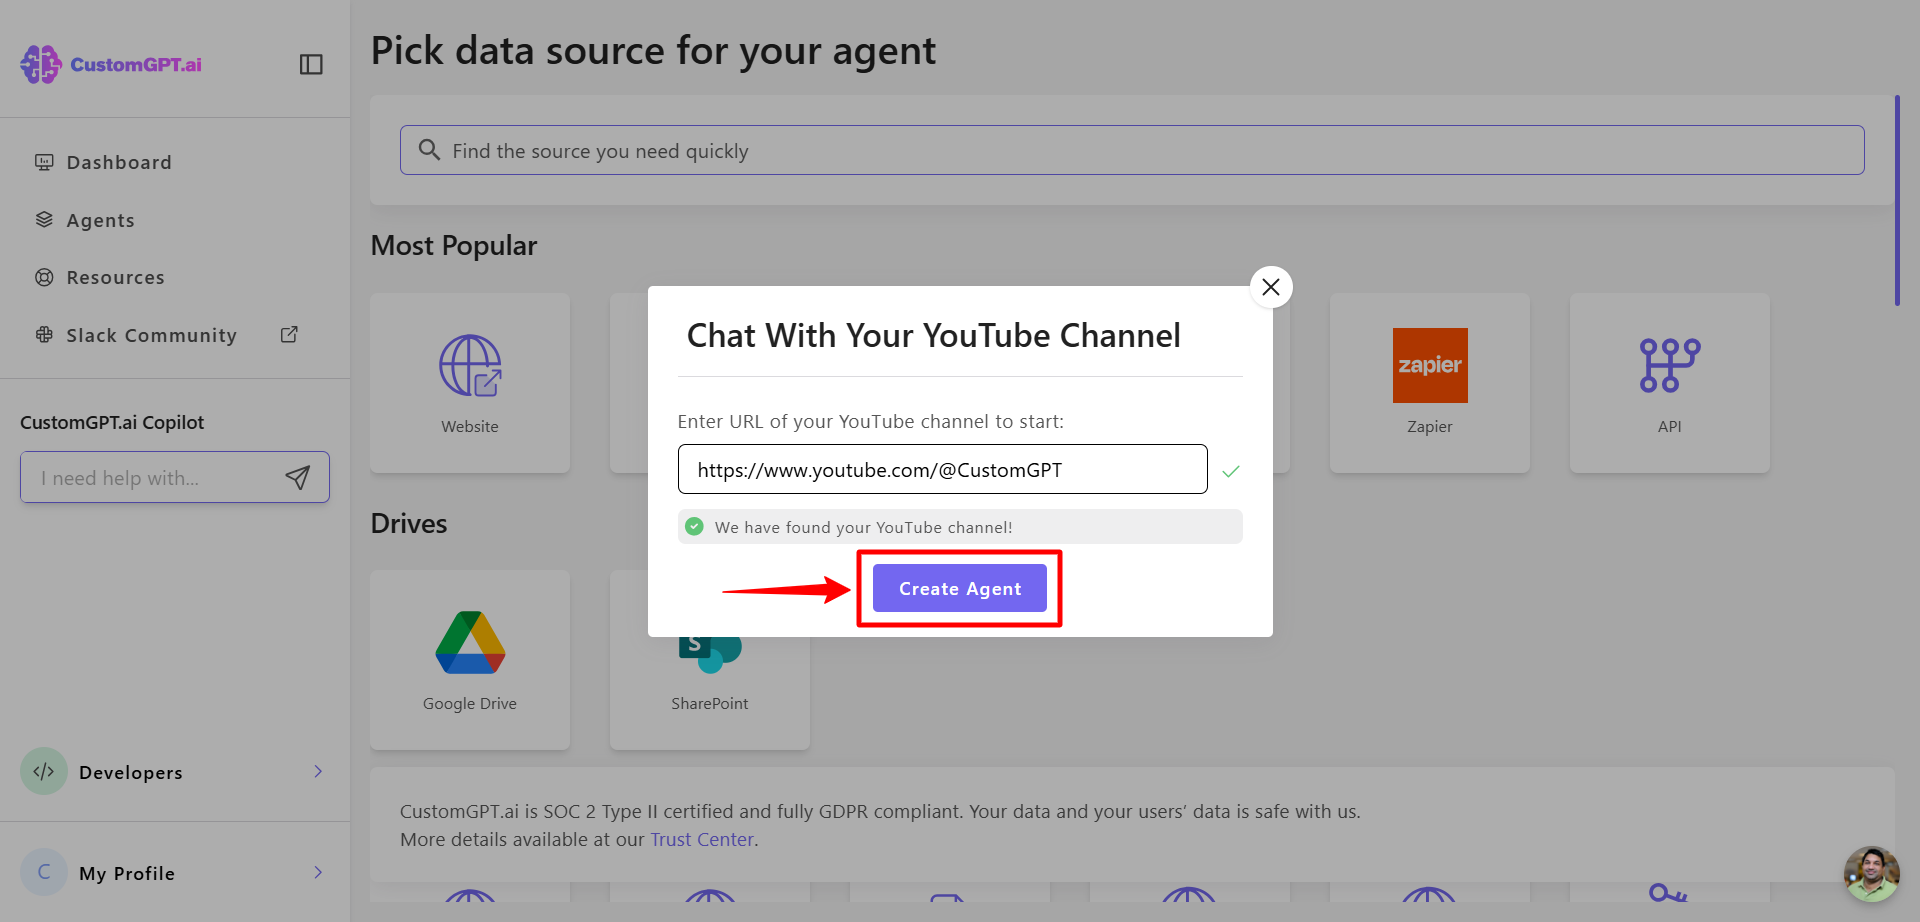Viewport: 1920px width, 922px height.
Task: Expand the My Profile chevron
Action: (318, 872)
